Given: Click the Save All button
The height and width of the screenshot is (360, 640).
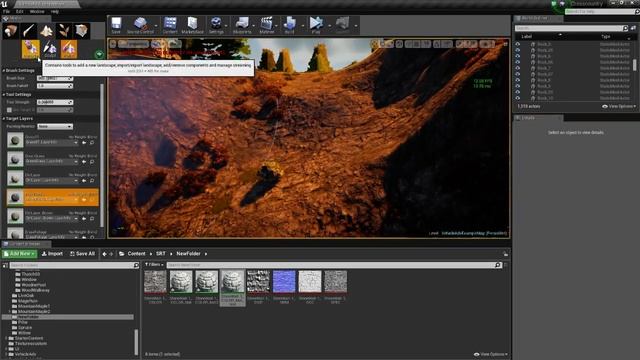Looking at the screenshot, I should pyautogui.click(x=82, y=254).
